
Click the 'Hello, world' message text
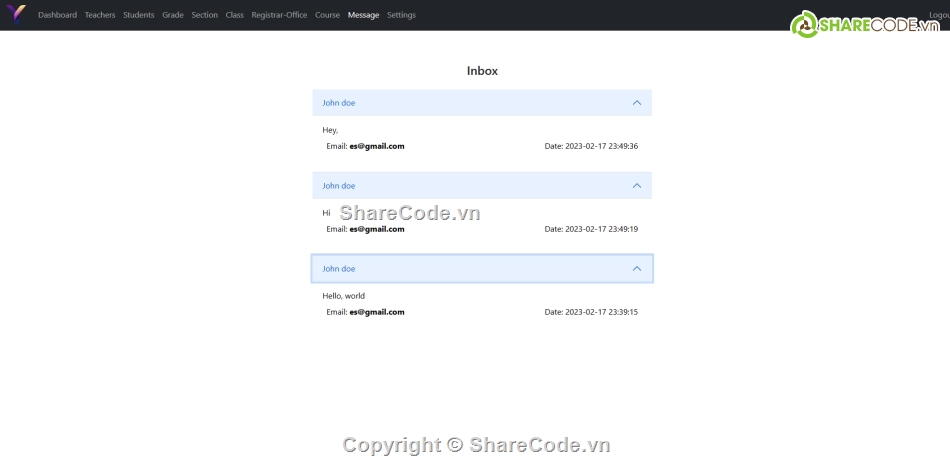(343, 296)
